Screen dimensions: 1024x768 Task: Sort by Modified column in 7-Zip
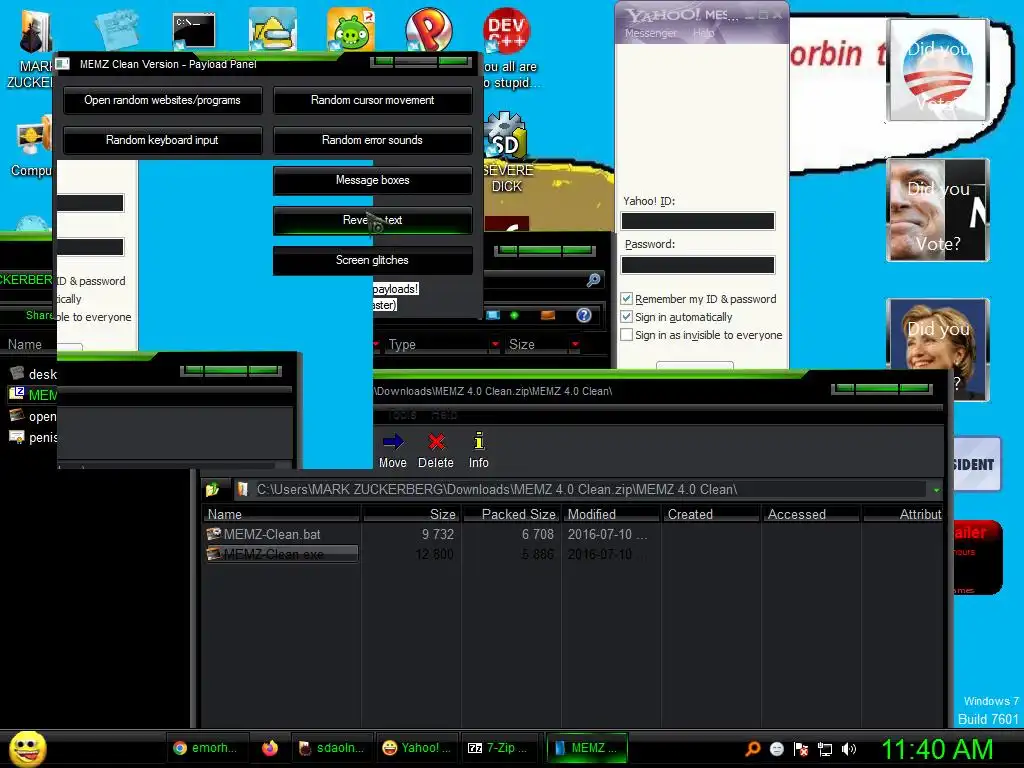click(611, 515)
